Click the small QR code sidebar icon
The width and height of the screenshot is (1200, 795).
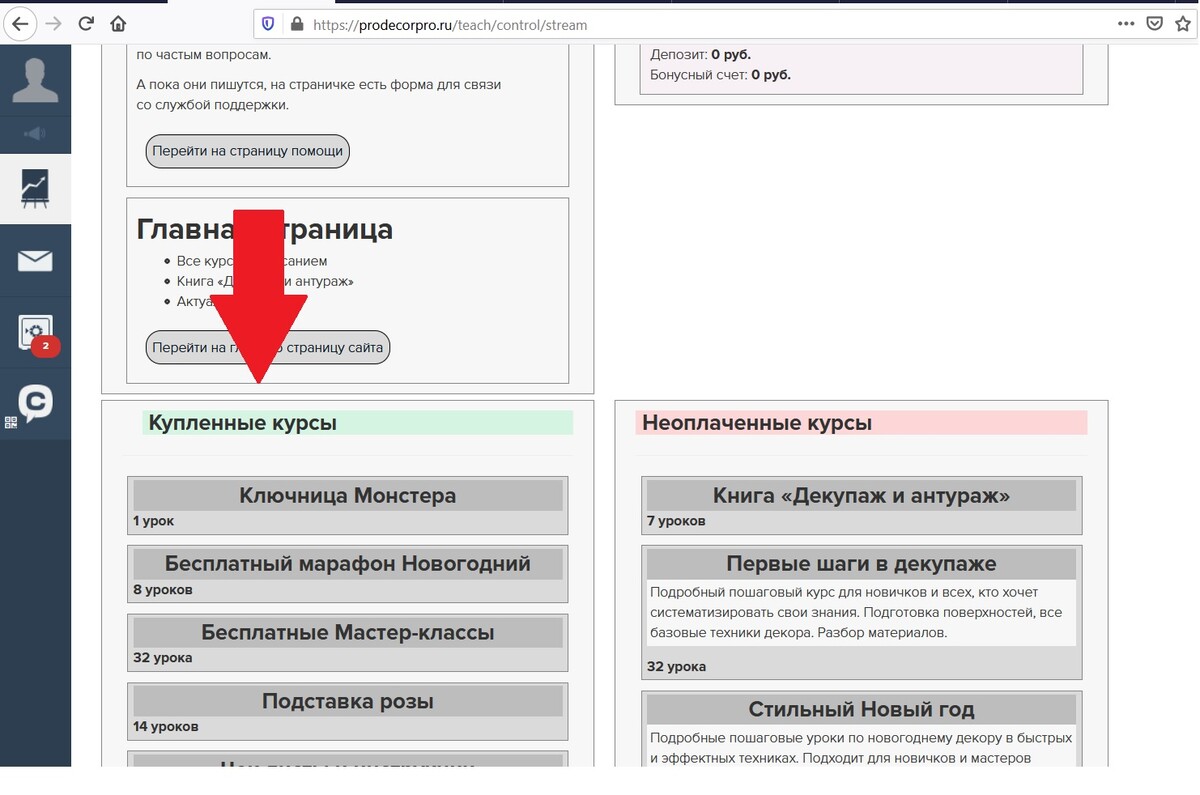point(11,423)
